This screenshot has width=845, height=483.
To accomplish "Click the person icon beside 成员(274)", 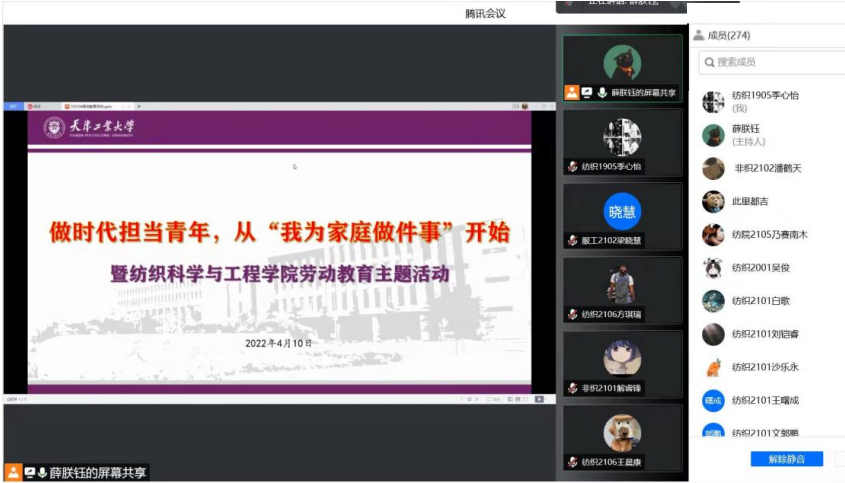I will coord(698,36).
